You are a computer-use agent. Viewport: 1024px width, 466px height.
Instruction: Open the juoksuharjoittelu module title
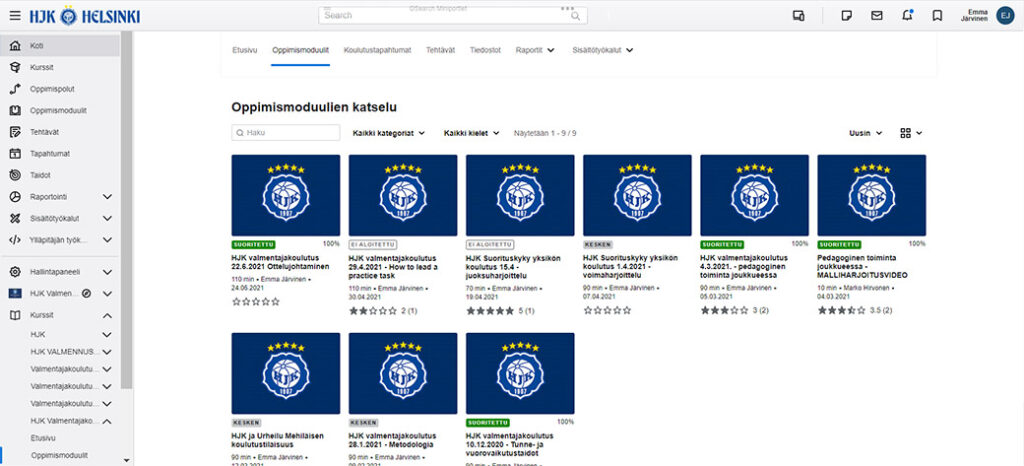point(514,267)
